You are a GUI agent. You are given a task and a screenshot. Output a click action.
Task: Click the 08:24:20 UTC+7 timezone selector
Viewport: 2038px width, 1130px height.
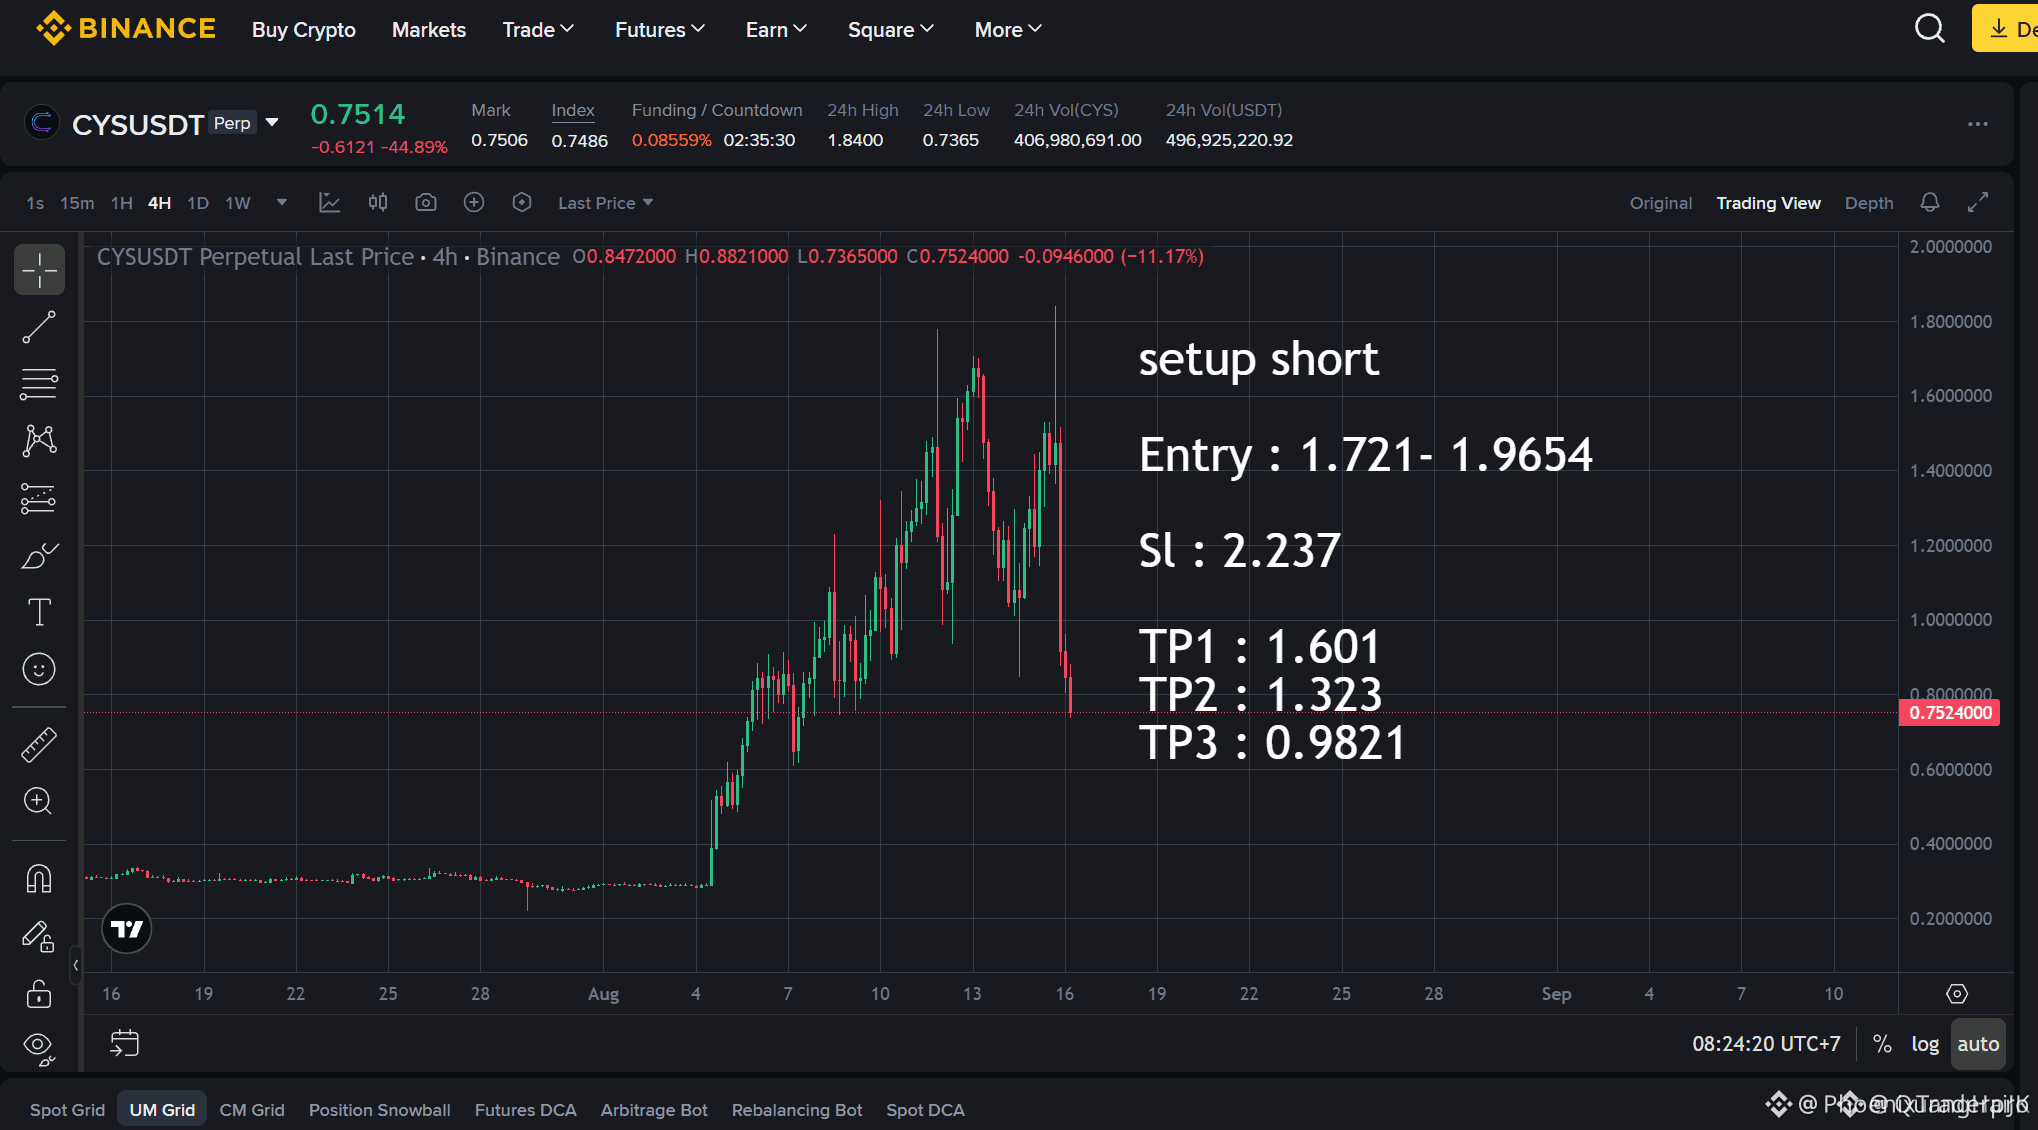tap(1766, 1044)
